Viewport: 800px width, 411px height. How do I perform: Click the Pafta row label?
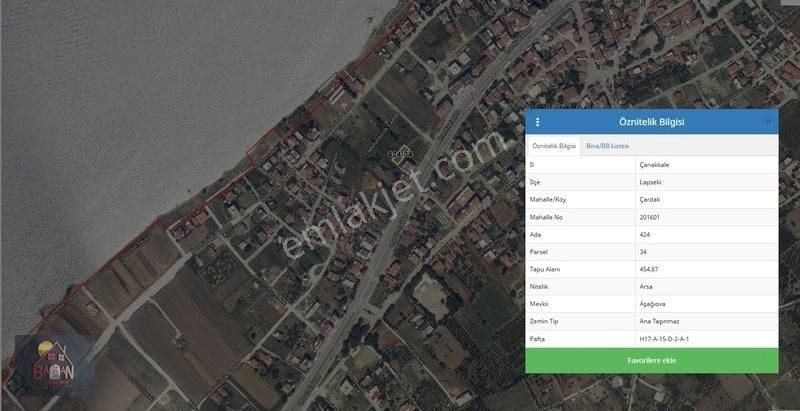click(x=537, y=339)
